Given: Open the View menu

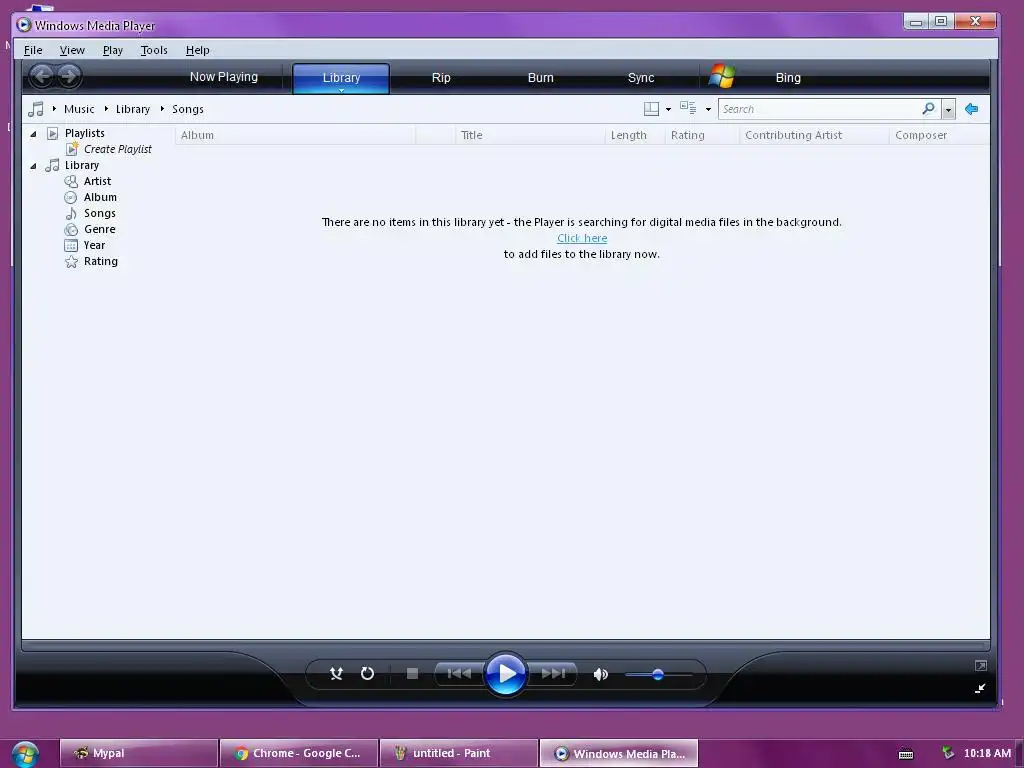Looking at the screenshot, I should point(72,50).
